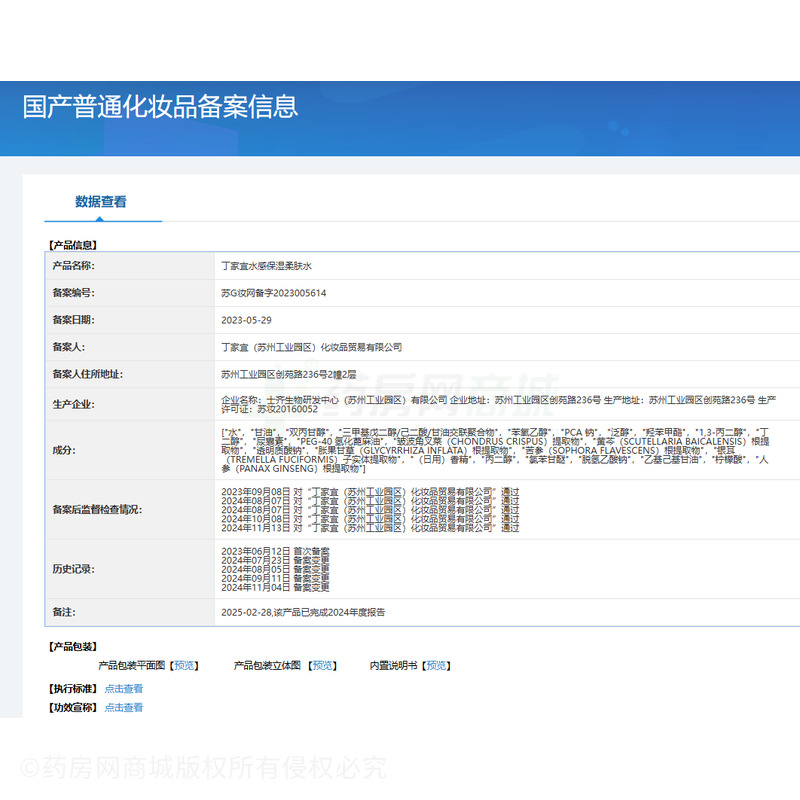Select product name 丁家宜水感保湿柔肤水
The height and width of the screenshot is (800, 800).
click(x=267, y=266)
